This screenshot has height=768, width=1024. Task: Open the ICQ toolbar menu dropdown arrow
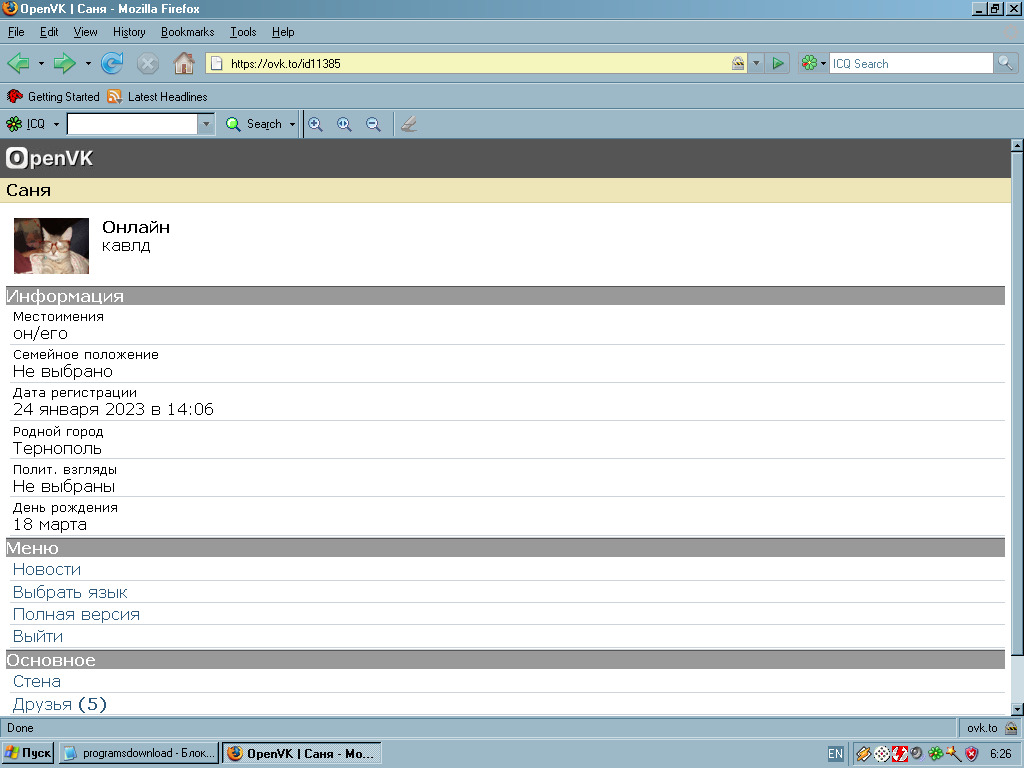point(56,124)
